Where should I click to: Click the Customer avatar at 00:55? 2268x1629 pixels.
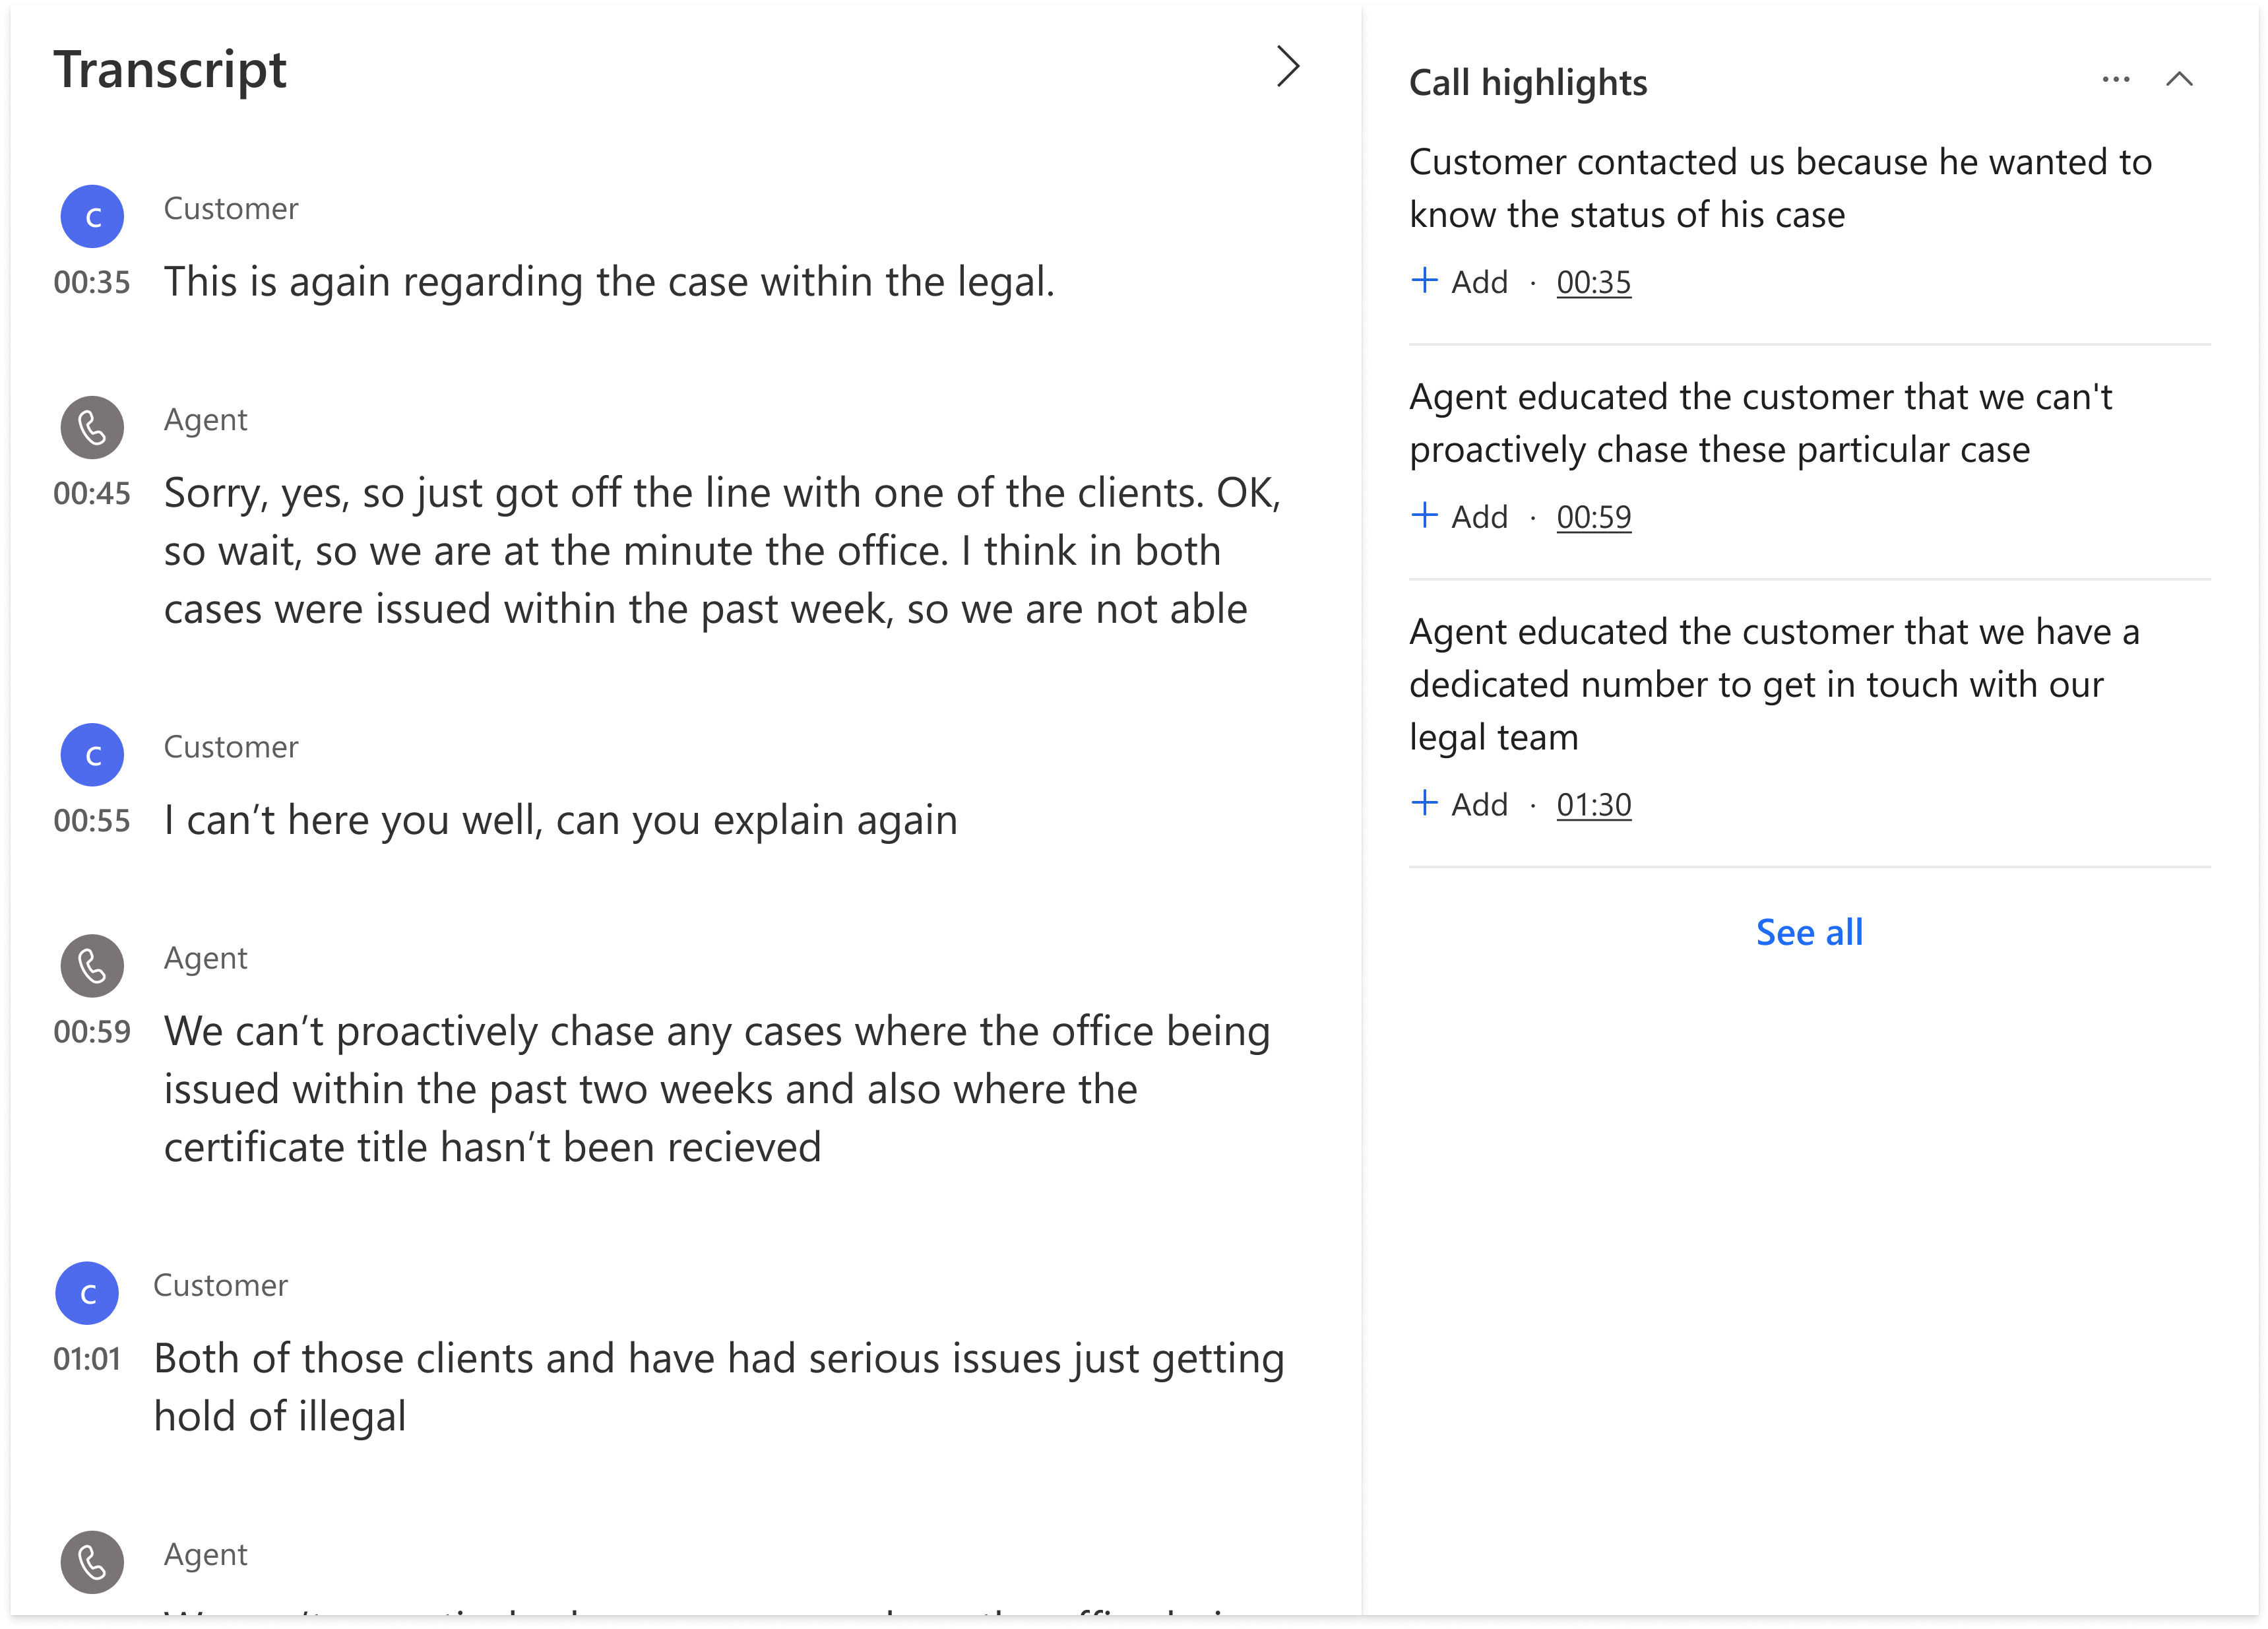[x=92, y=755]
